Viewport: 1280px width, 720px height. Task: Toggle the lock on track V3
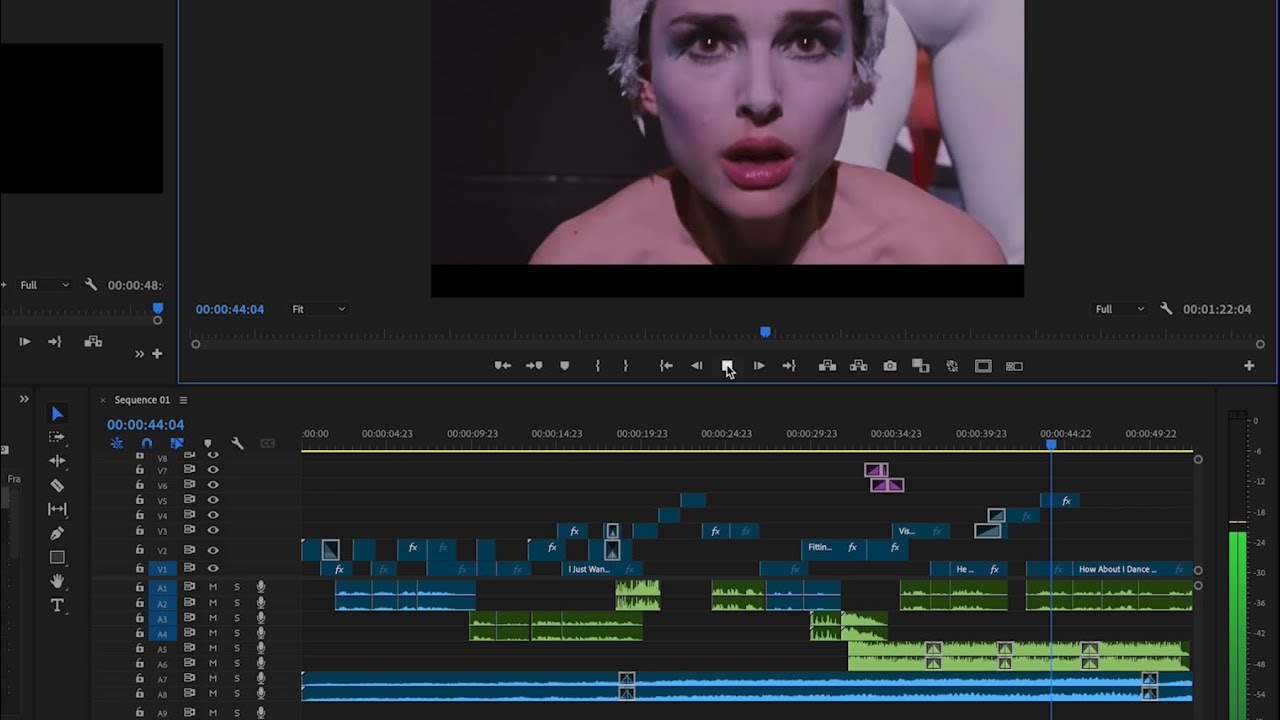140,531
